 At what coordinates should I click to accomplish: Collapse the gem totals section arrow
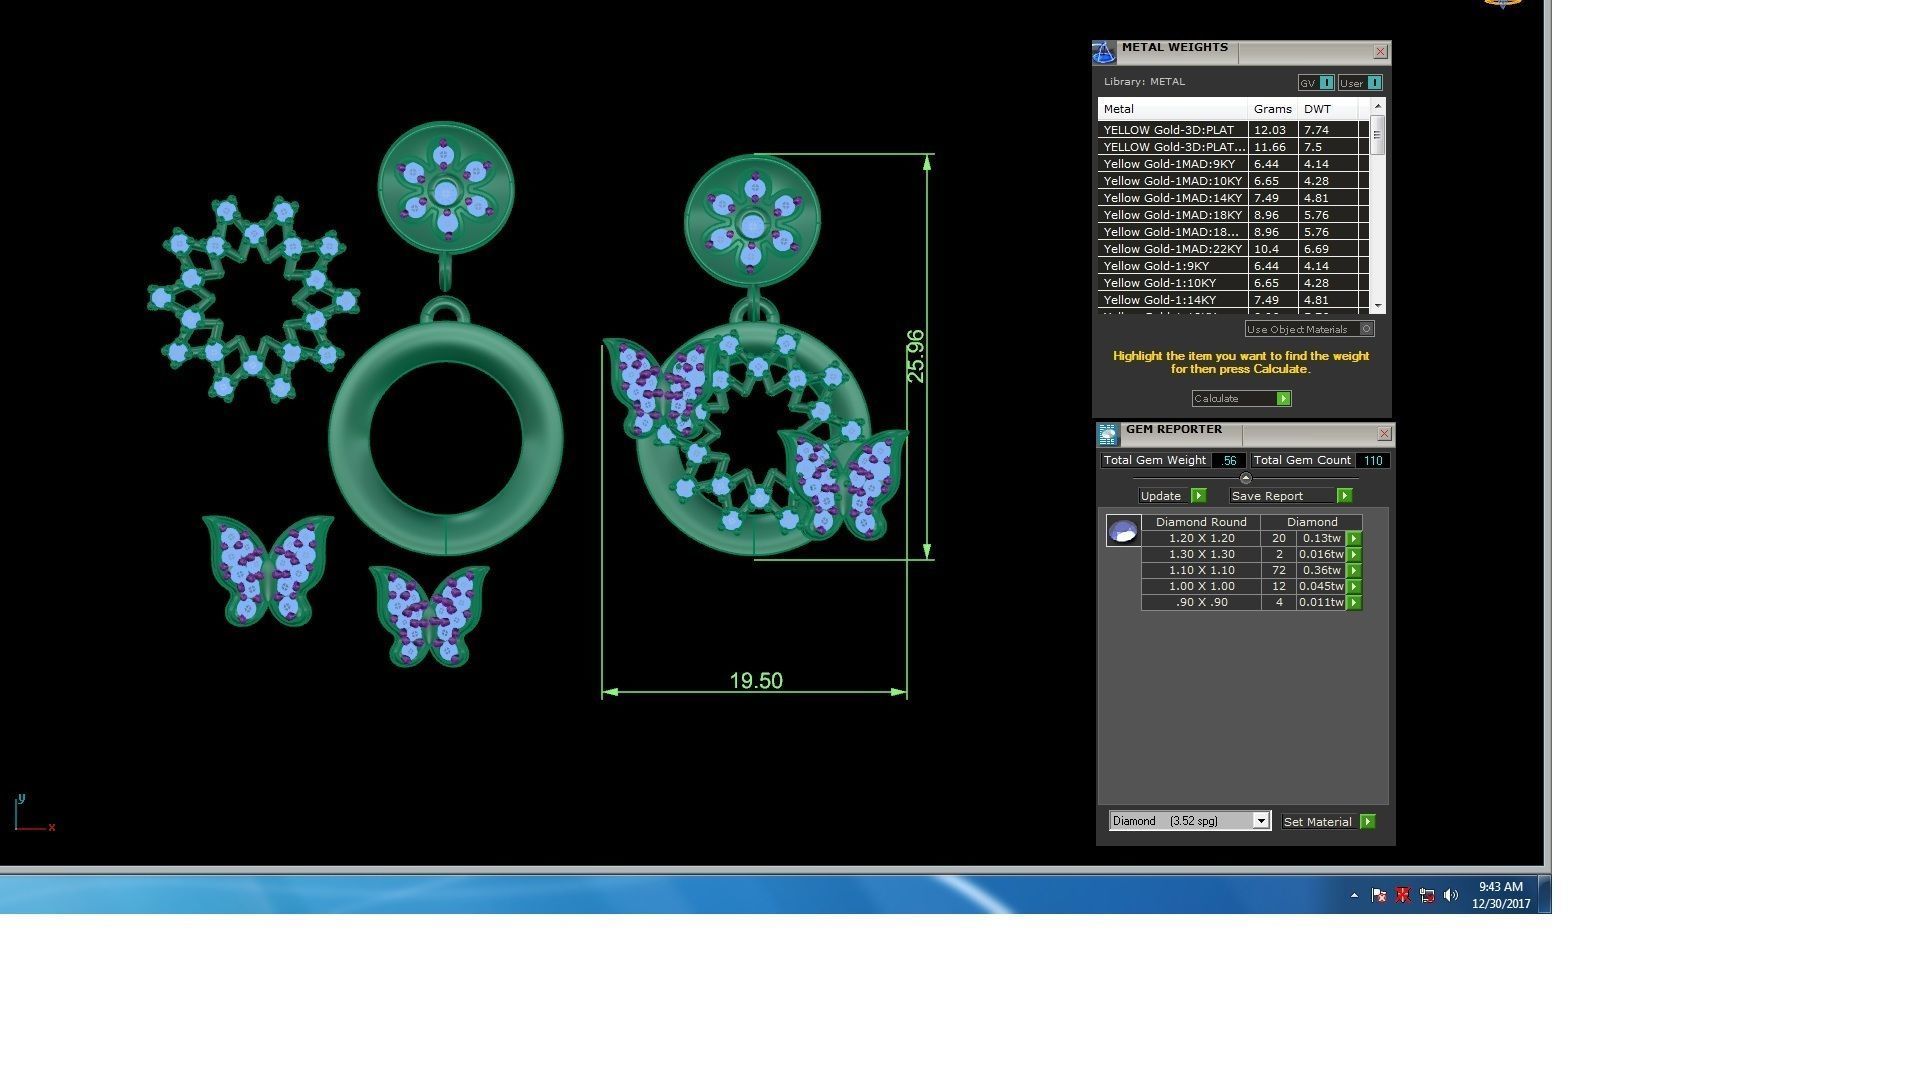point(1245,478)
